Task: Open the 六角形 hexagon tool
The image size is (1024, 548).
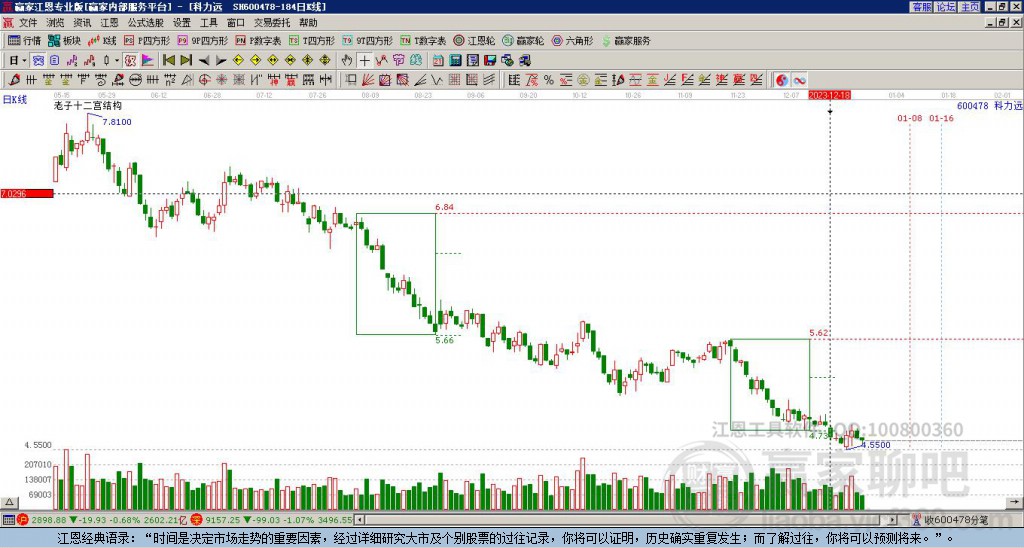Action: [x=572, y=40]
